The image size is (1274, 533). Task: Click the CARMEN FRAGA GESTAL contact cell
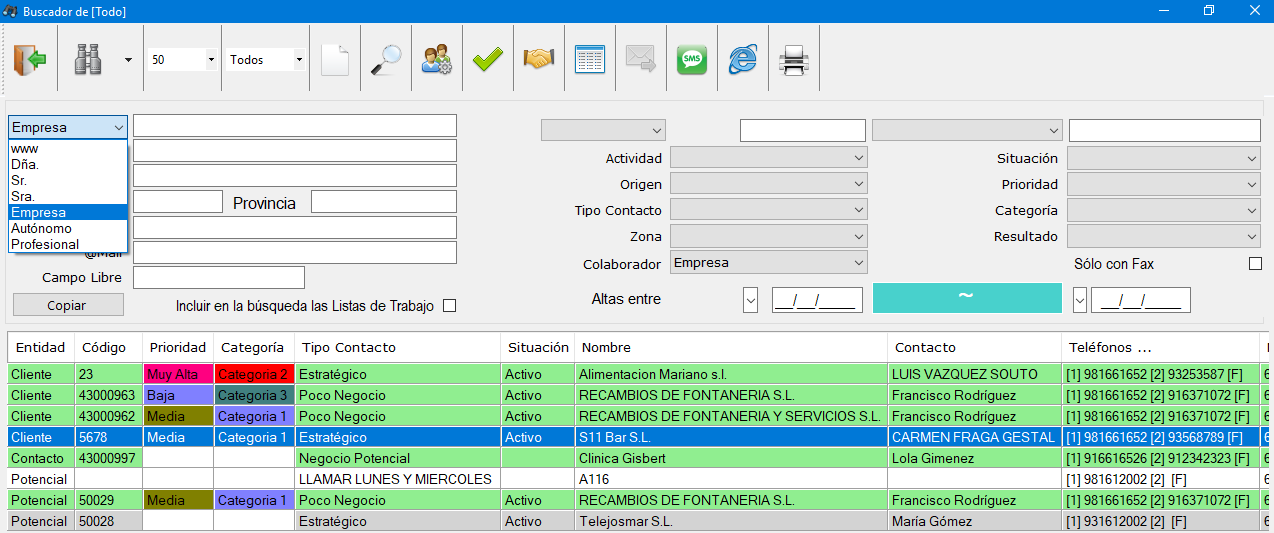pyautogui.click(x=974, y=437)
